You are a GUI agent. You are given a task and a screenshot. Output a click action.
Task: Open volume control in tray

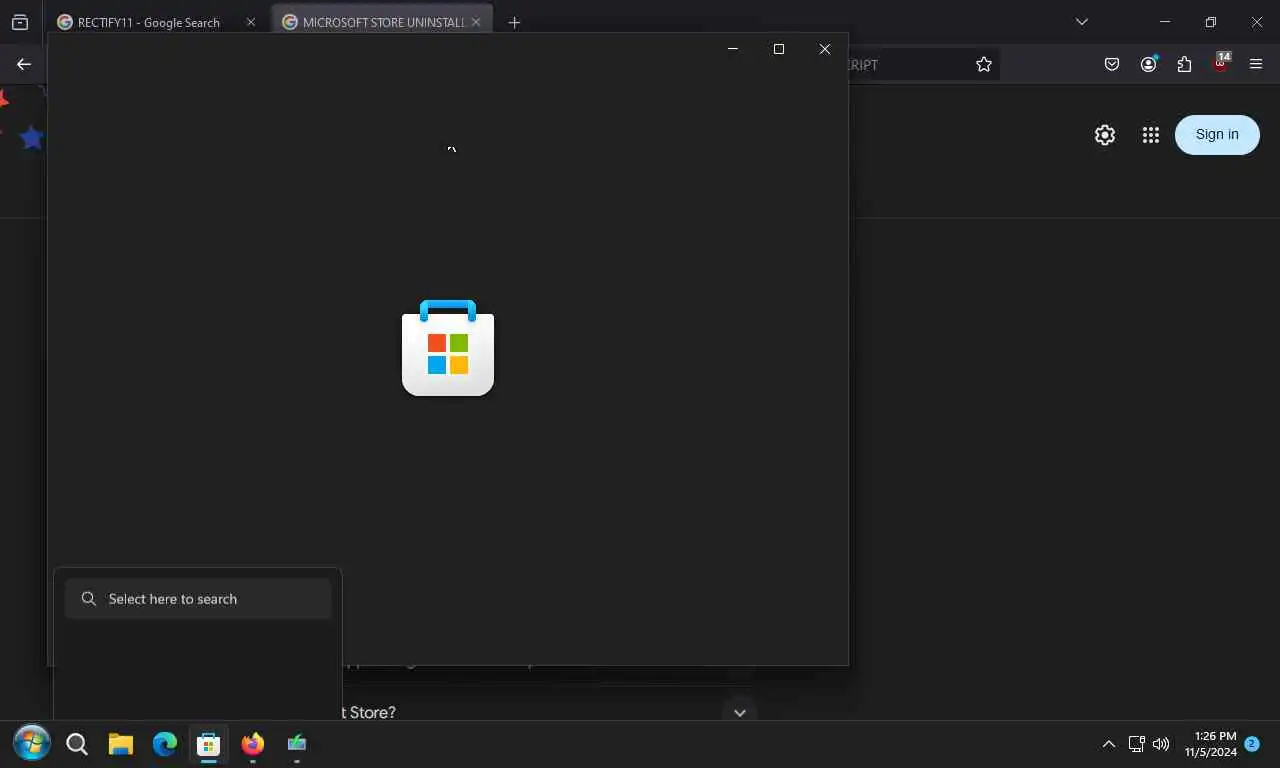1161,744
